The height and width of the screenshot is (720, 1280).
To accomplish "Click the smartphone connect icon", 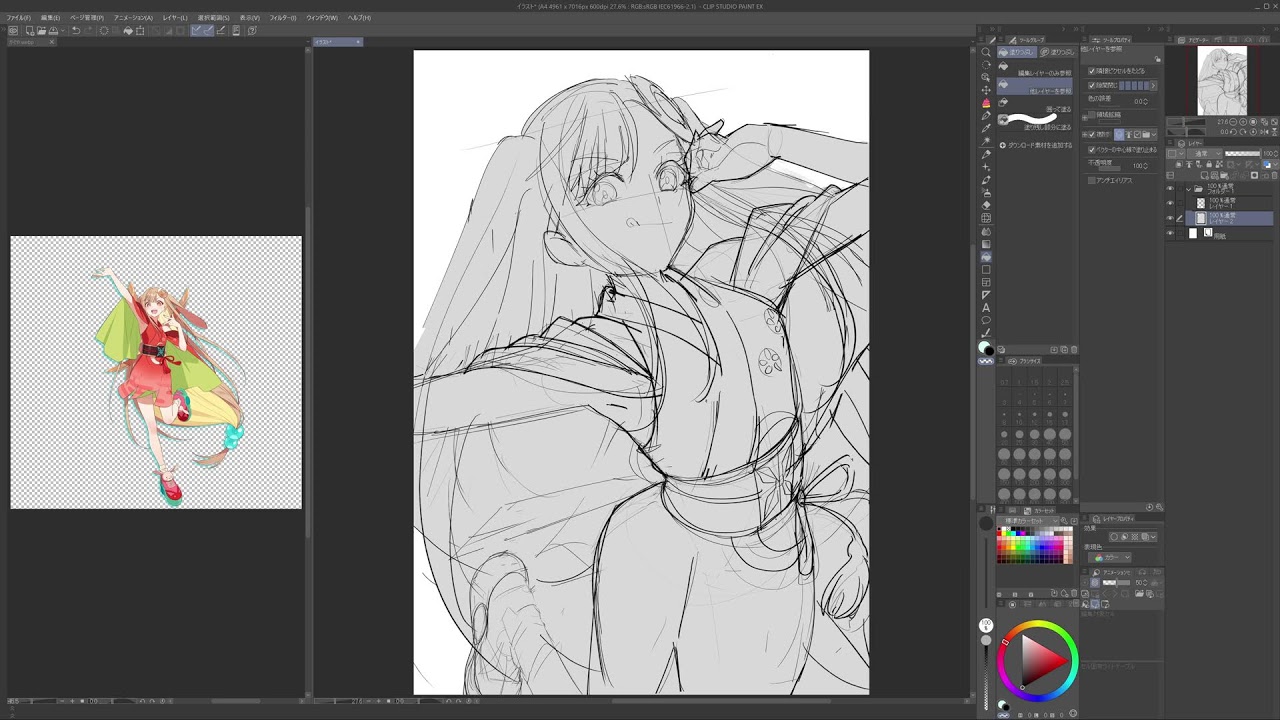I will [x=236, y=31].
